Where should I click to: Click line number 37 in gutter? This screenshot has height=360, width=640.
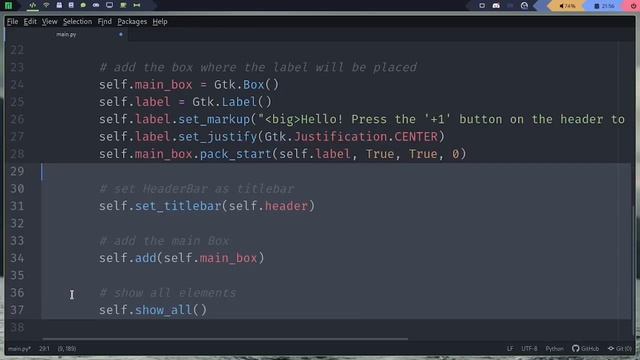(x=17, y=310)
